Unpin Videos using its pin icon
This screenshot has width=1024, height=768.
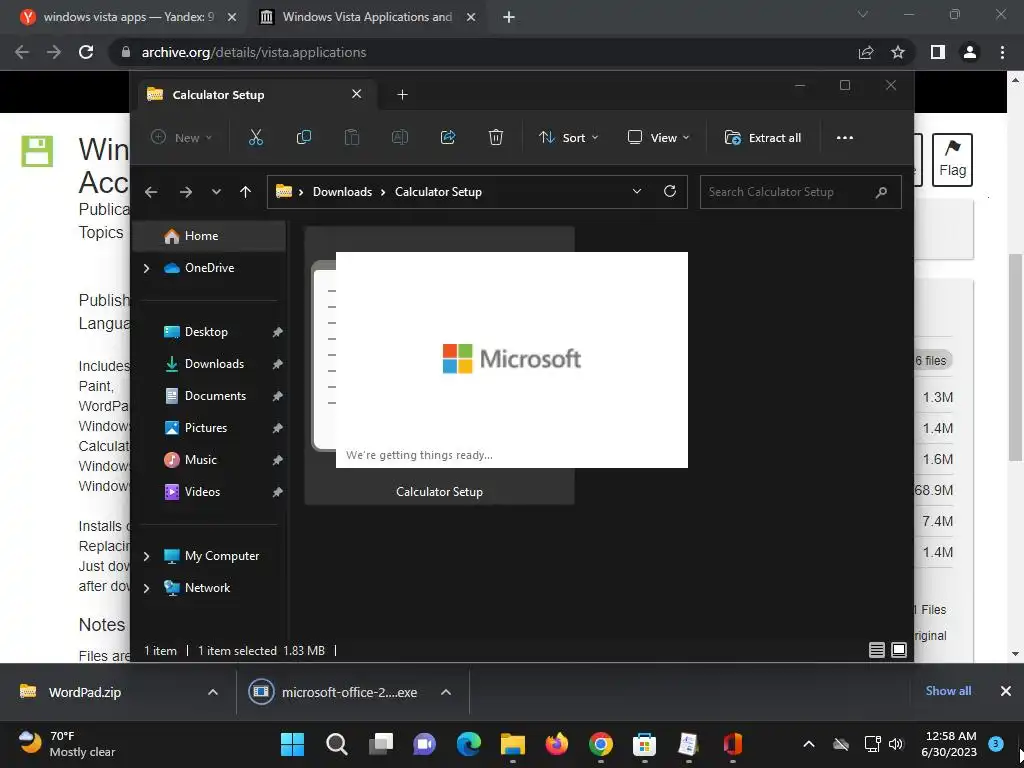click(x=278, y=492)
